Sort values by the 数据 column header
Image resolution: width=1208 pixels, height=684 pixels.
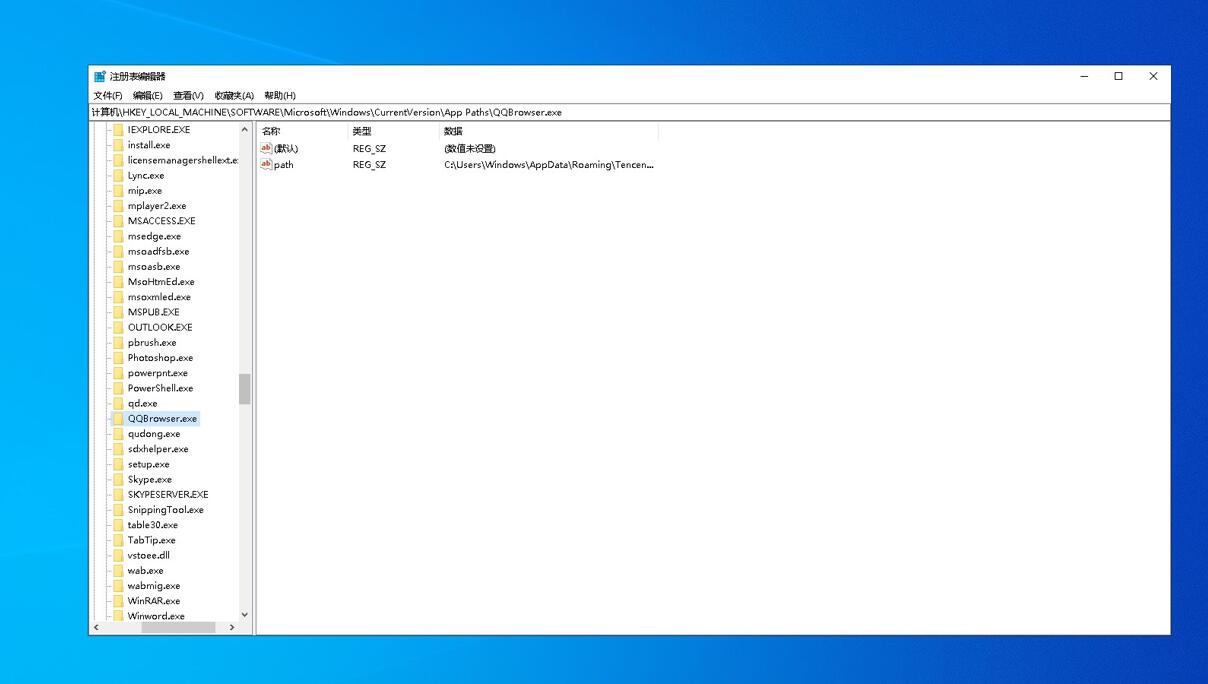549,131
